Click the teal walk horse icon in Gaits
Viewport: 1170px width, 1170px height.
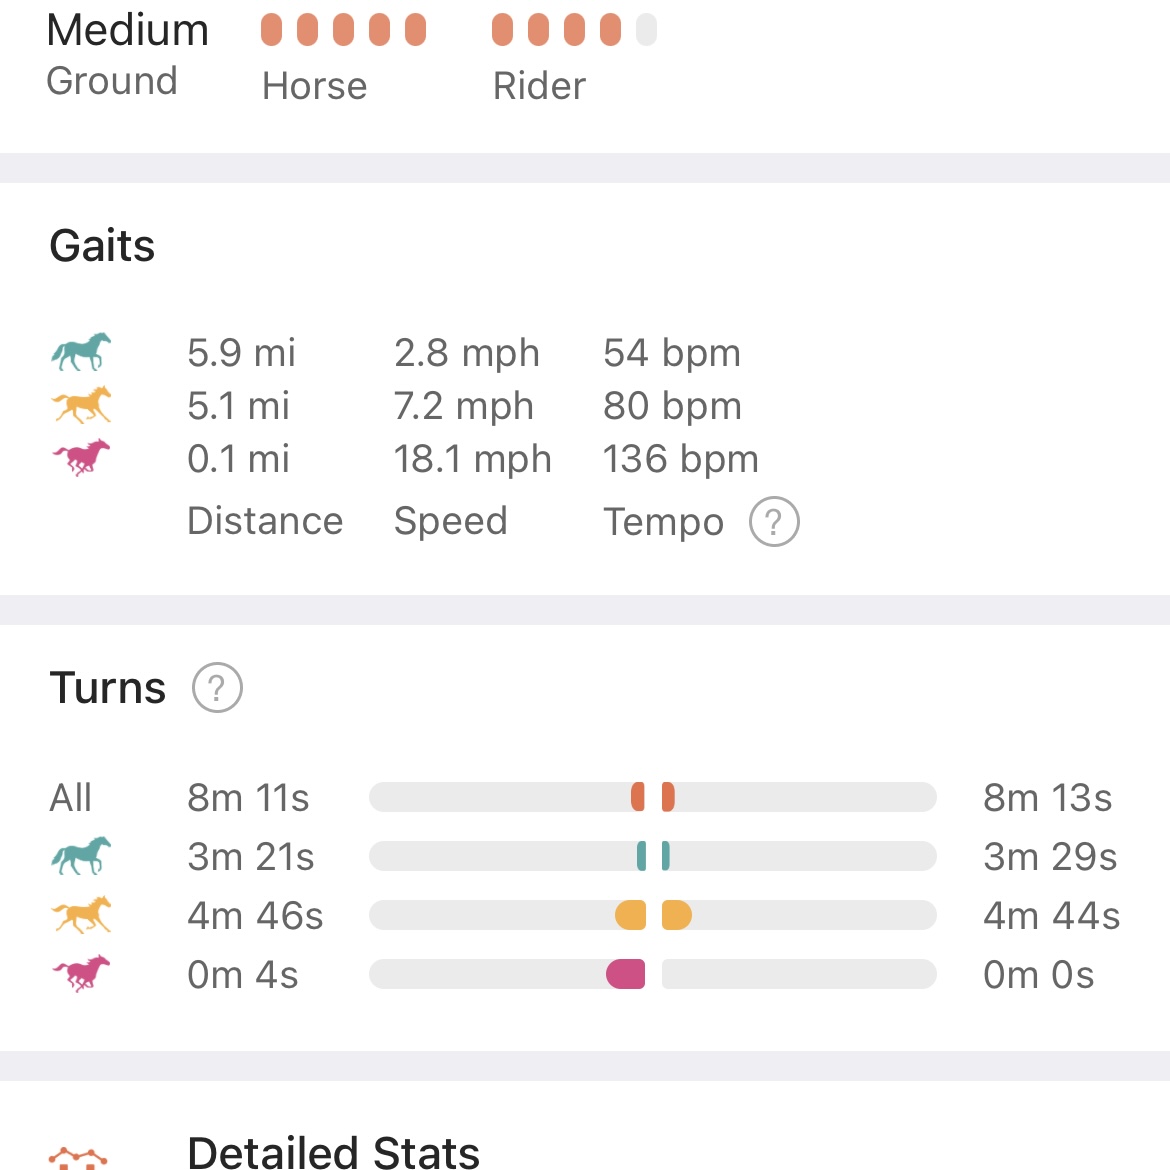click(81, 352)
